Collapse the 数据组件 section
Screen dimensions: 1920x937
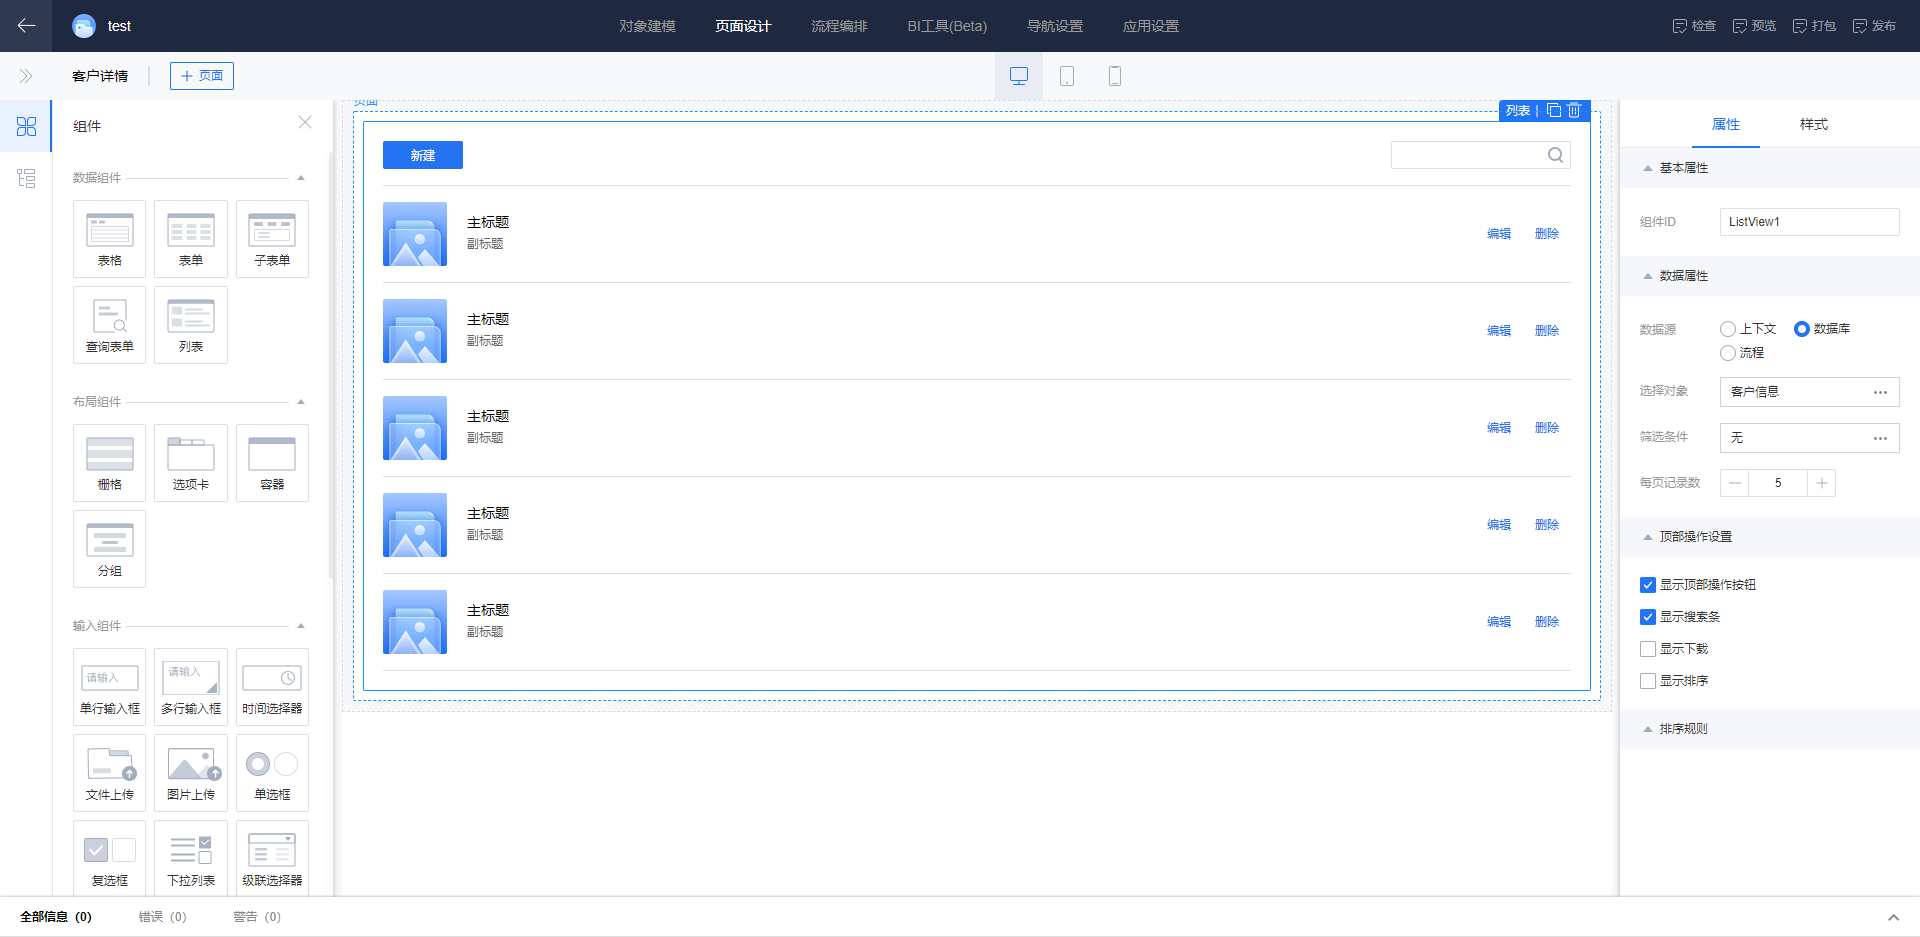tap(301, 178)
